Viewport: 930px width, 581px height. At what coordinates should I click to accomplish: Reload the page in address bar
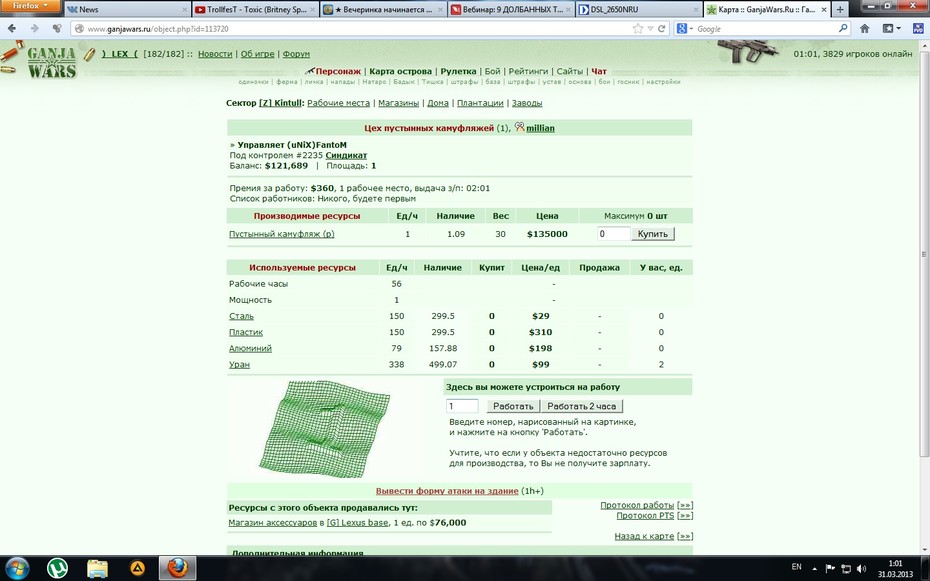pyautogui.click(x=661, y=28)
